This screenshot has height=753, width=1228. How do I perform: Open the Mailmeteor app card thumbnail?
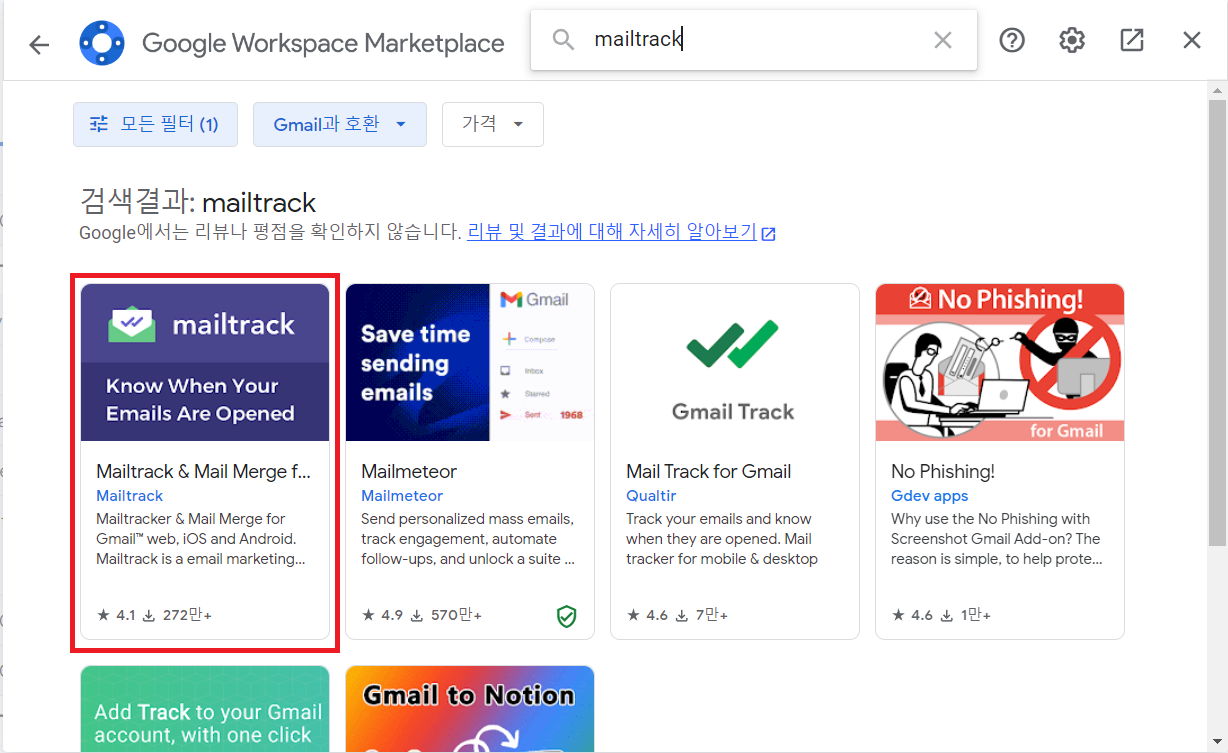click(x=469, y=361)
